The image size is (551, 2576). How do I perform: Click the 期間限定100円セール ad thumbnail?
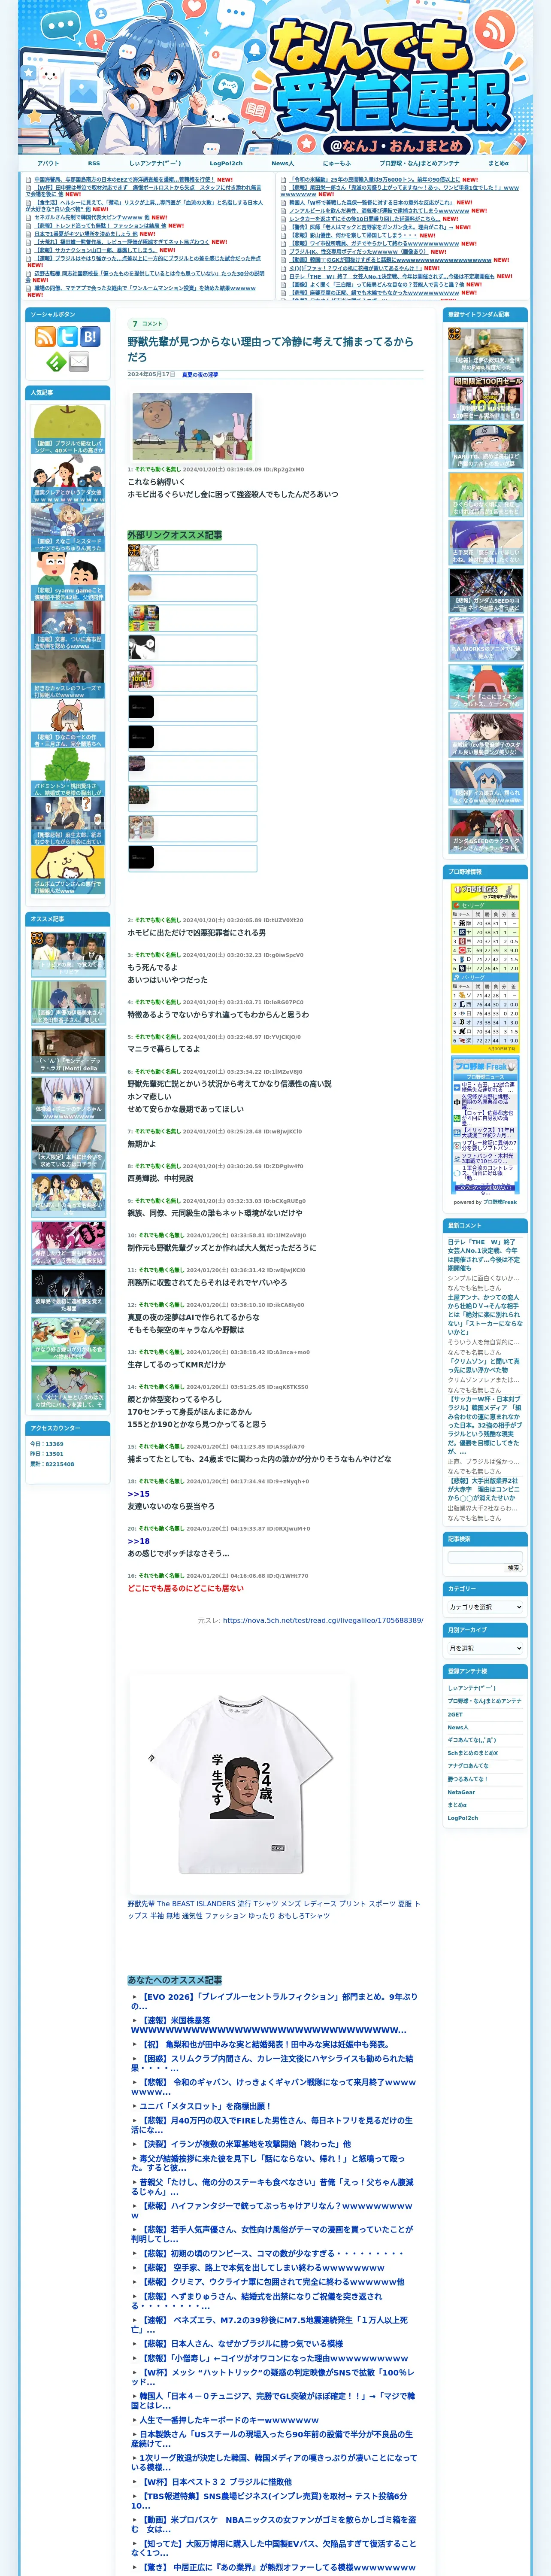tap(485, 398)
